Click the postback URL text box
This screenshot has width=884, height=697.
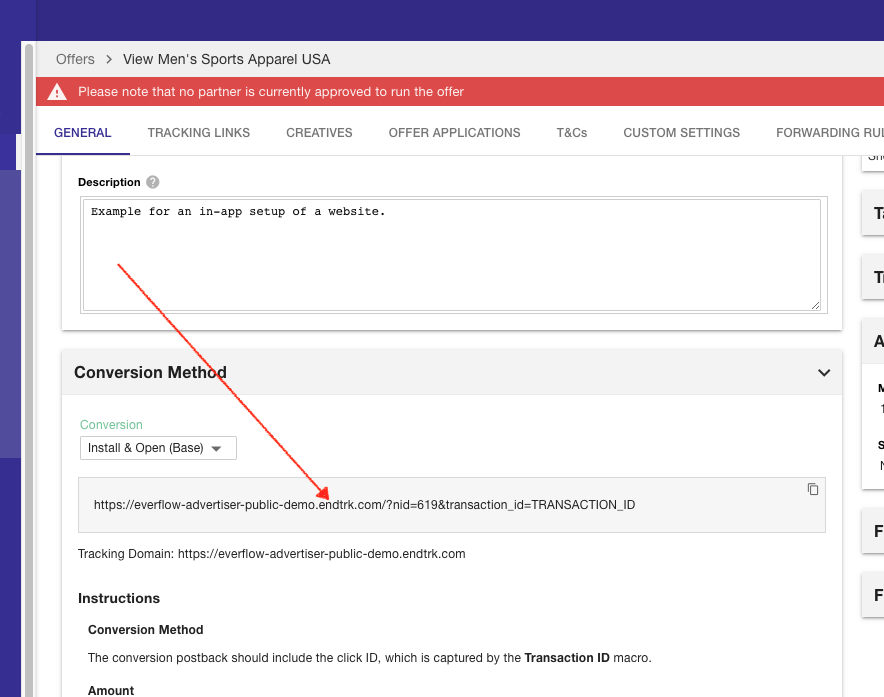pyautogui.click(x=450, y=505)
